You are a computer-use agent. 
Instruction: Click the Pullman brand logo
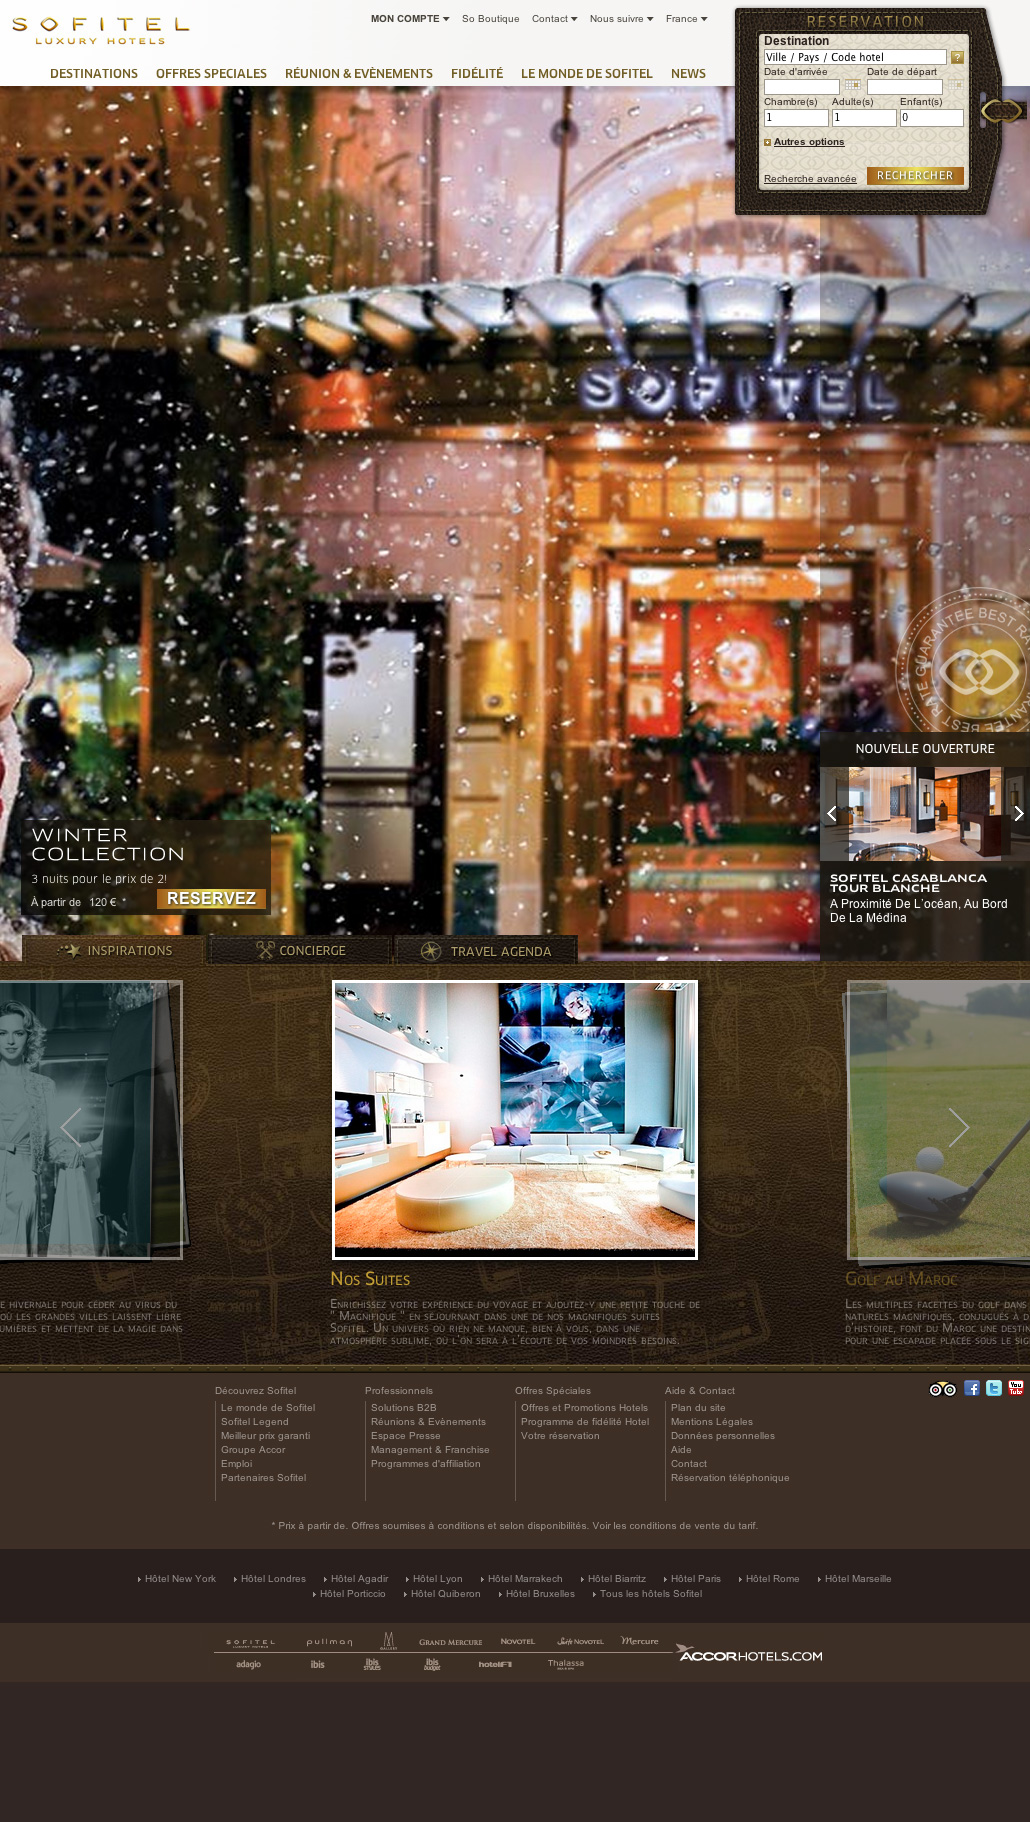coord(329,1641)
